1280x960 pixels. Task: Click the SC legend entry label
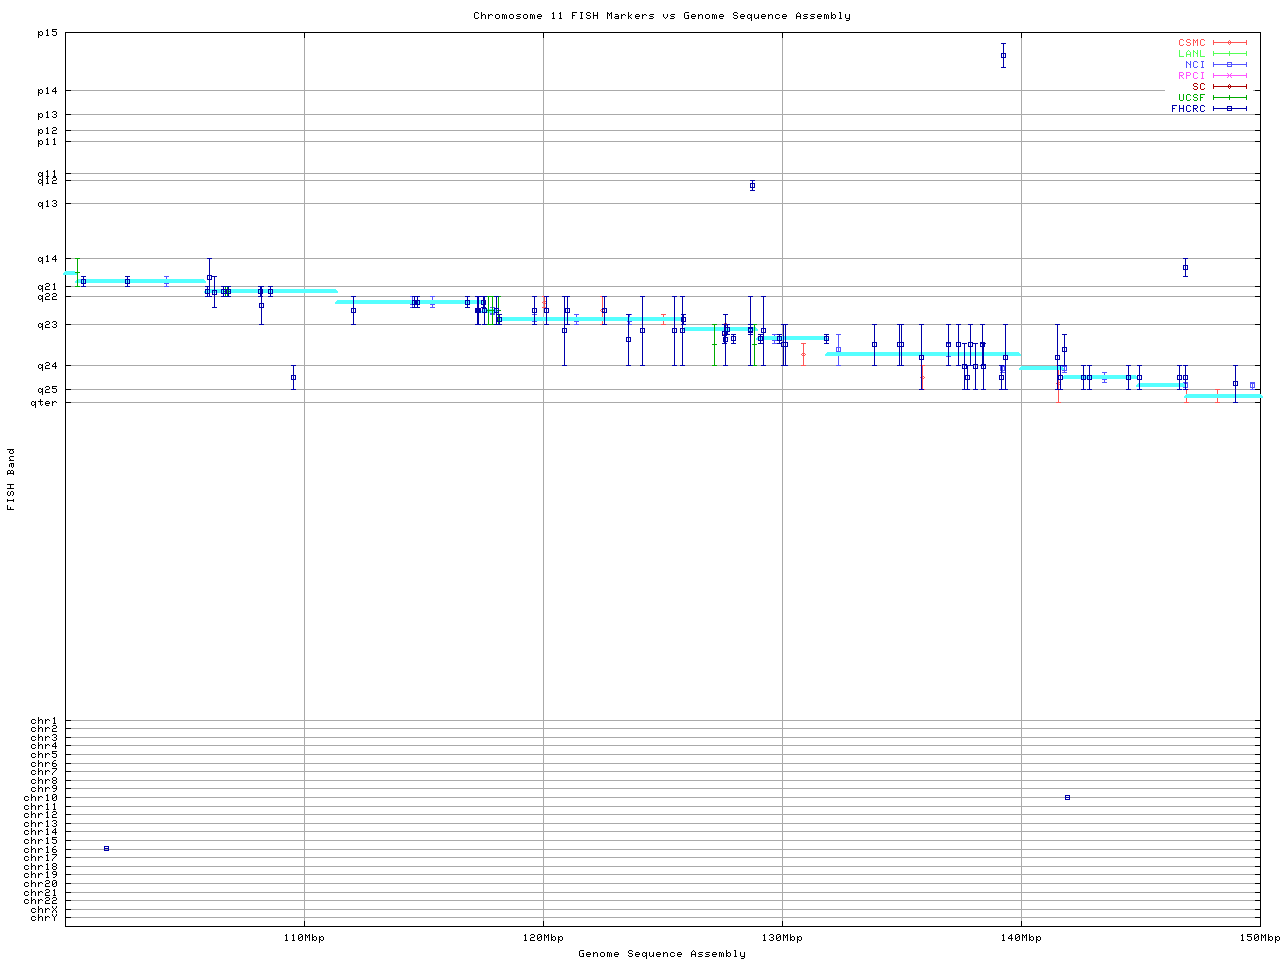coord(1198,86)
